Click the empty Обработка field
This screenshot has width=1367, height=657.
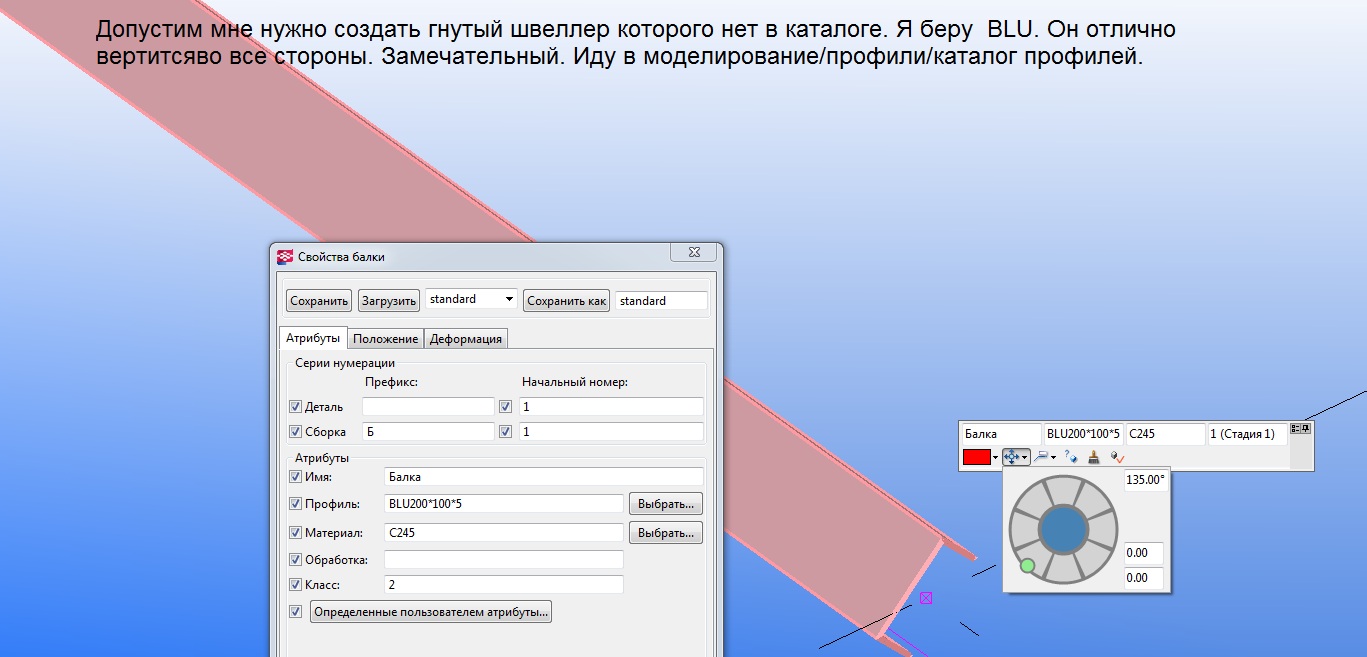pos(504,559)
